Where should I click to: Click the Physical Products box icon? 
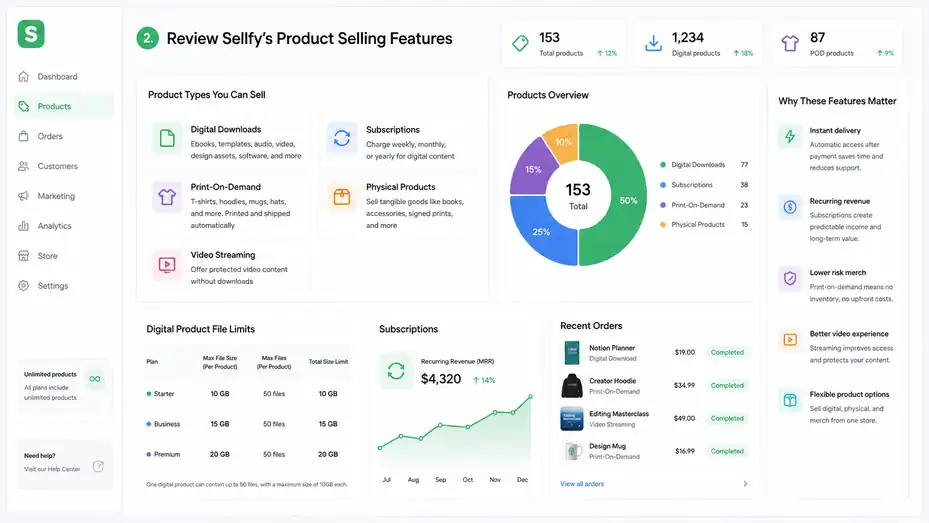pyautogui.click(x=342, y=197)
